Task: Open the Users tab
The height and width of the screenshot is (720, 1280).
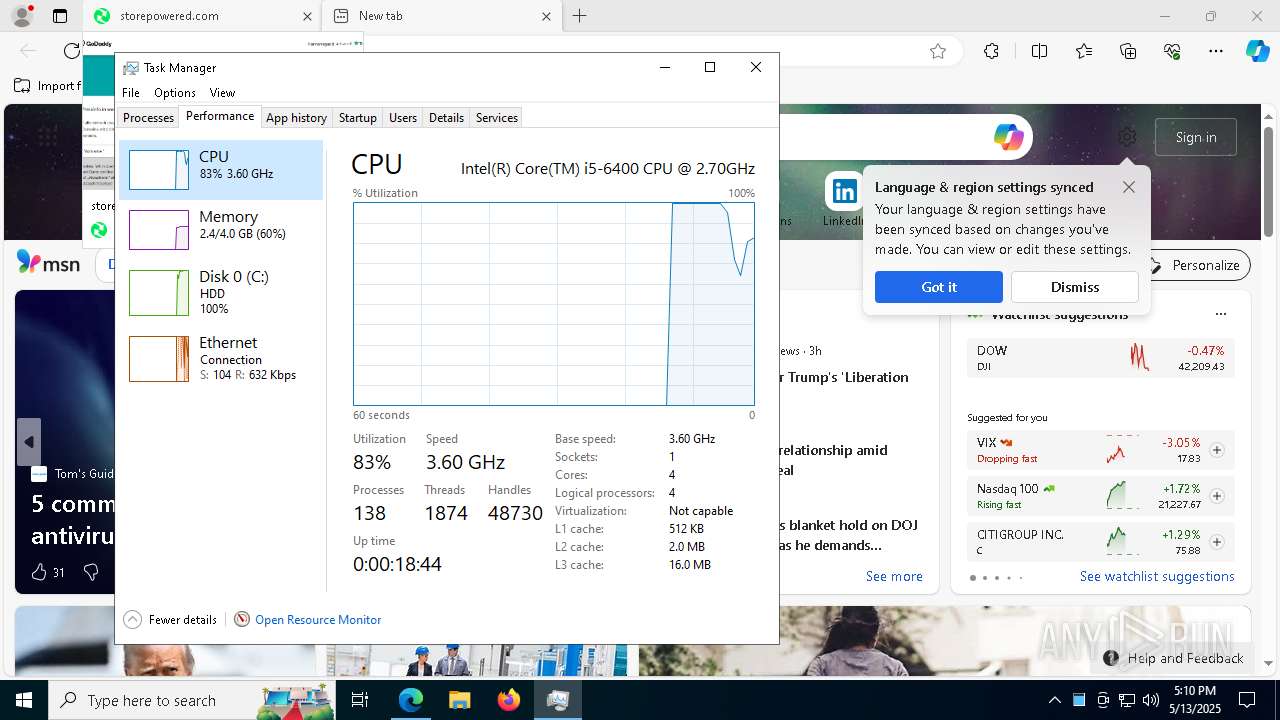Action: [x=403, y=118]
